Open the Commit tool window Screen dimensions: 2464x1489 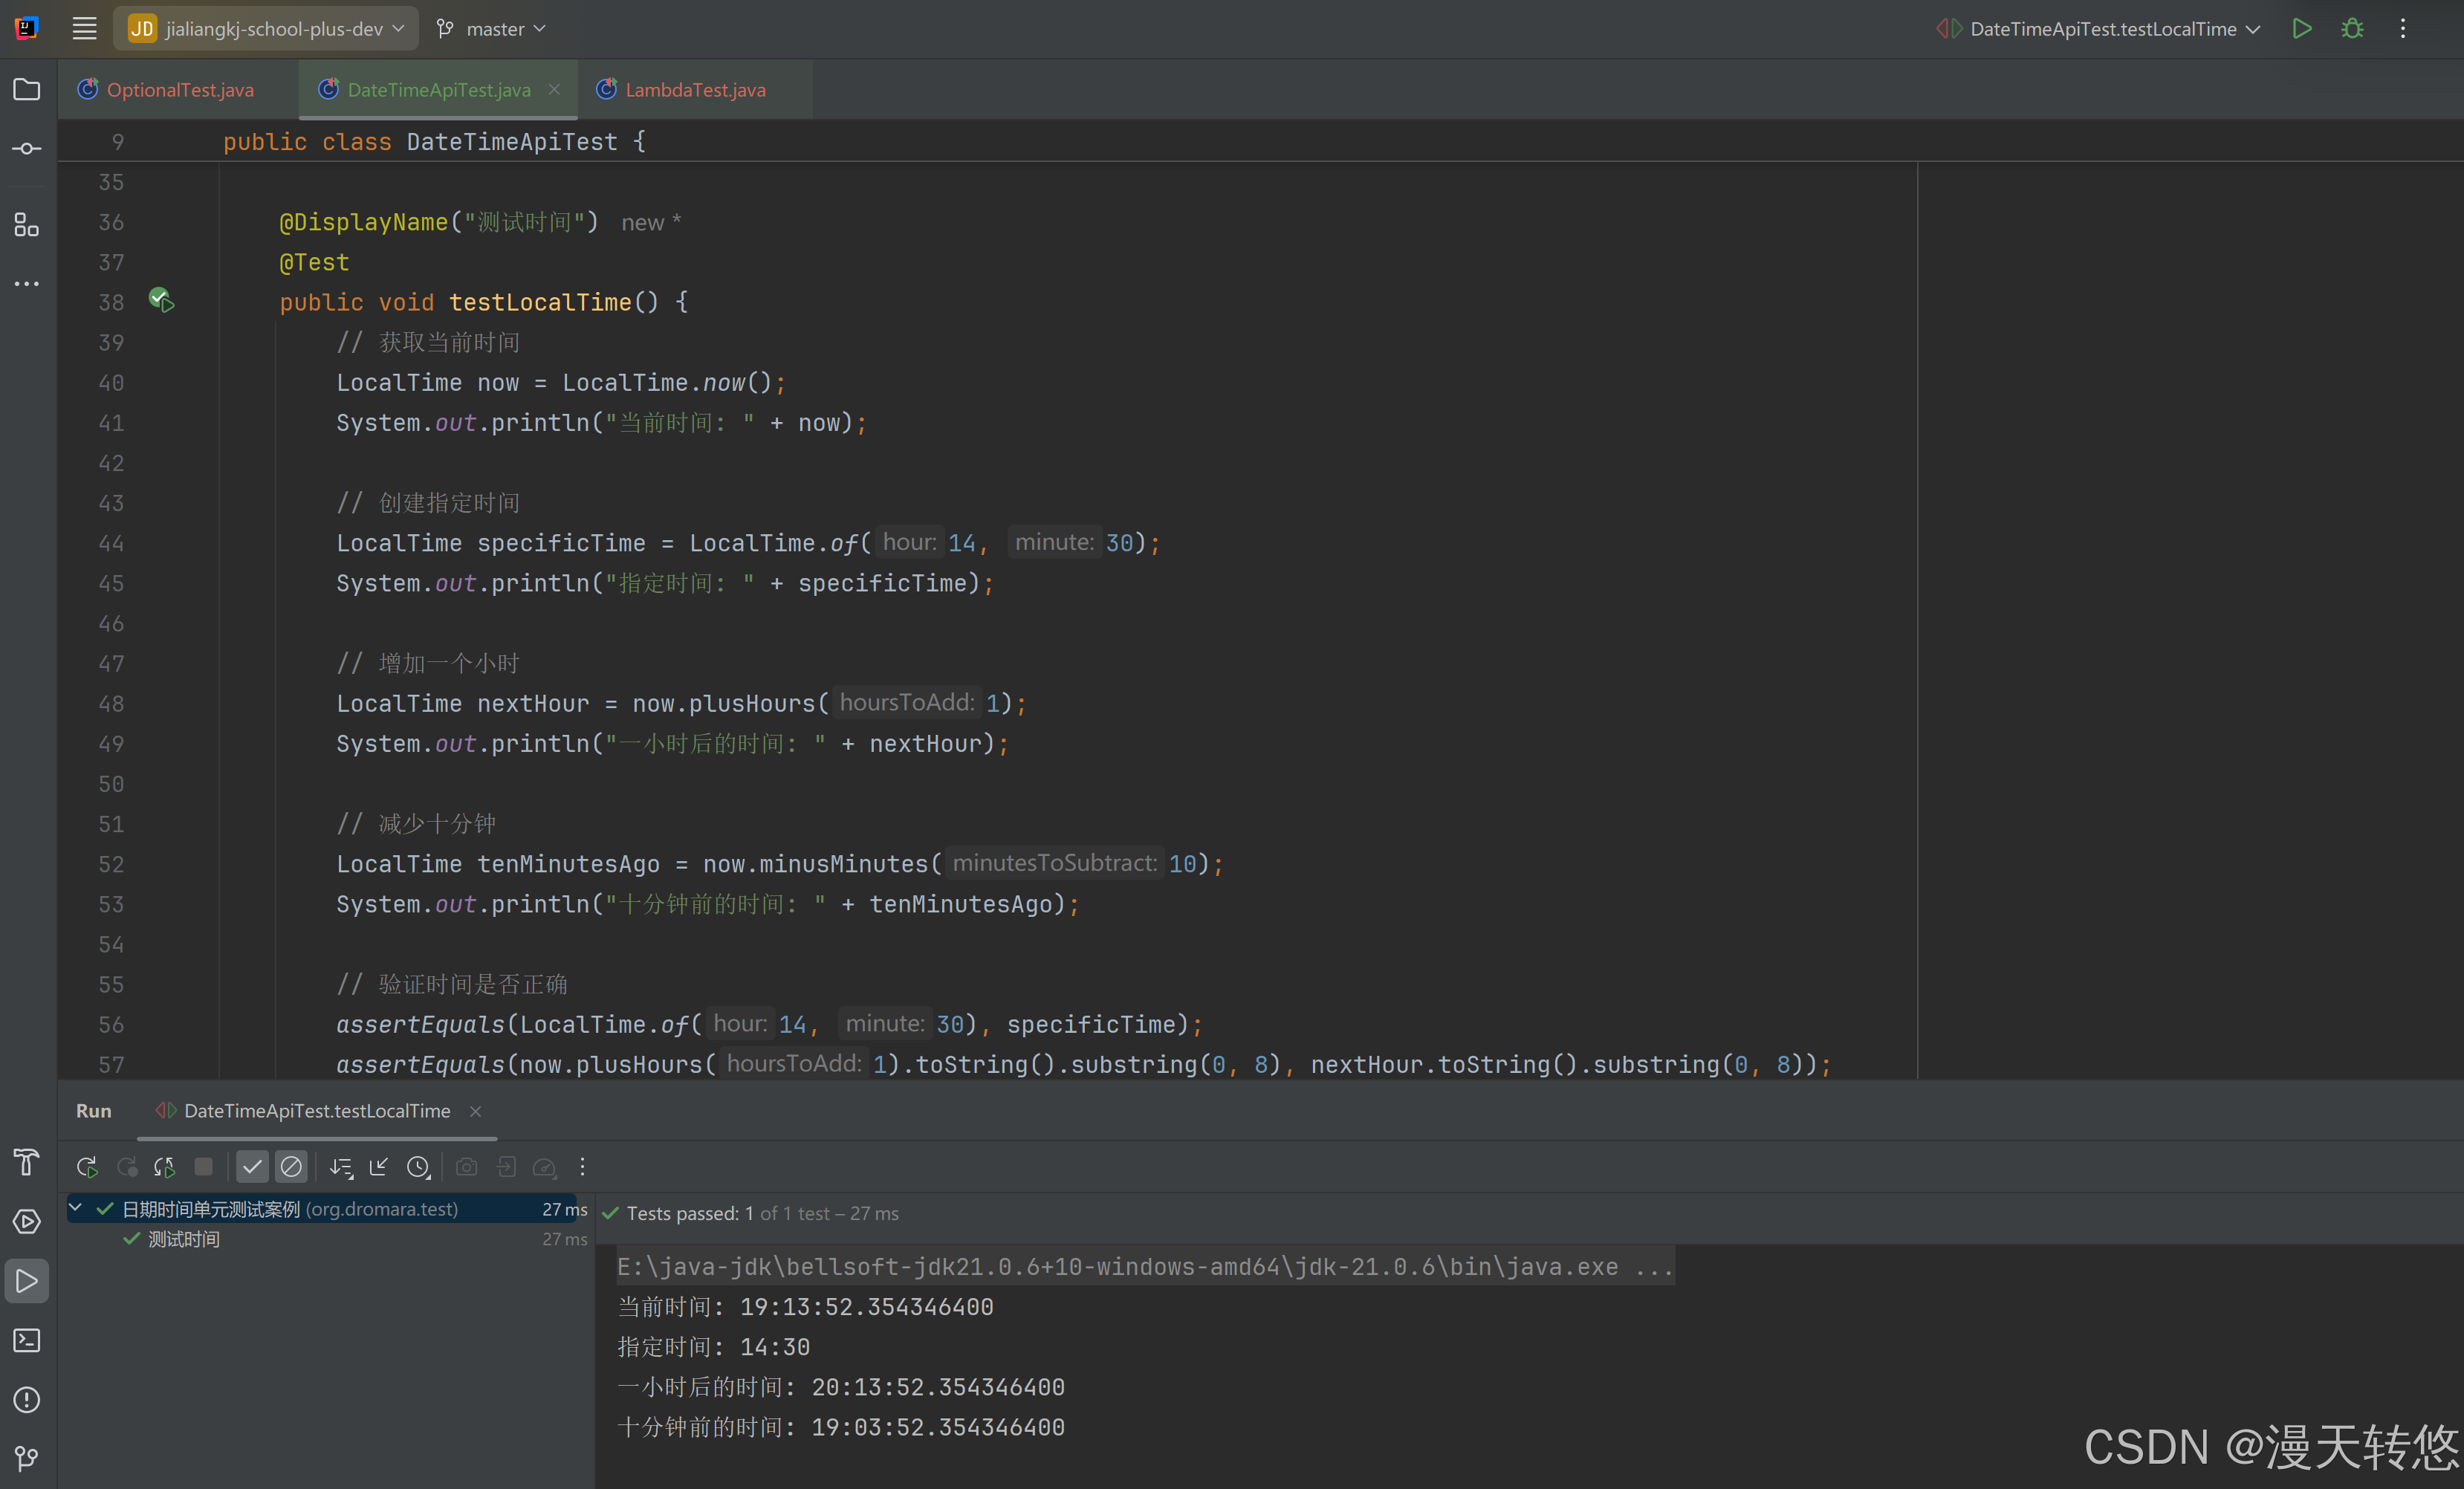tap(27, 149)
